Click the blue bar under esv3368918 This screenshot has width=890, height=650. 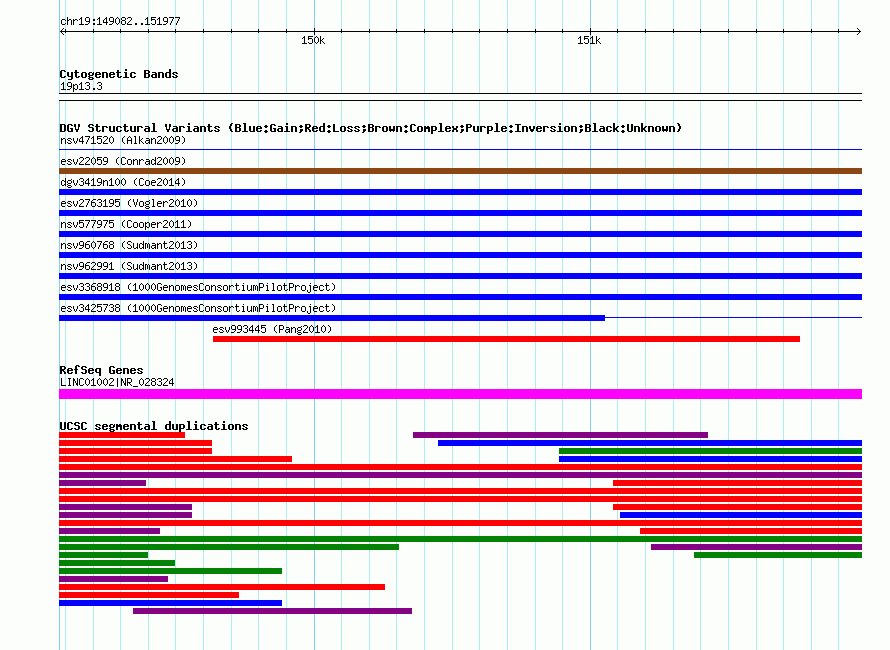click(x=460, y=297)
